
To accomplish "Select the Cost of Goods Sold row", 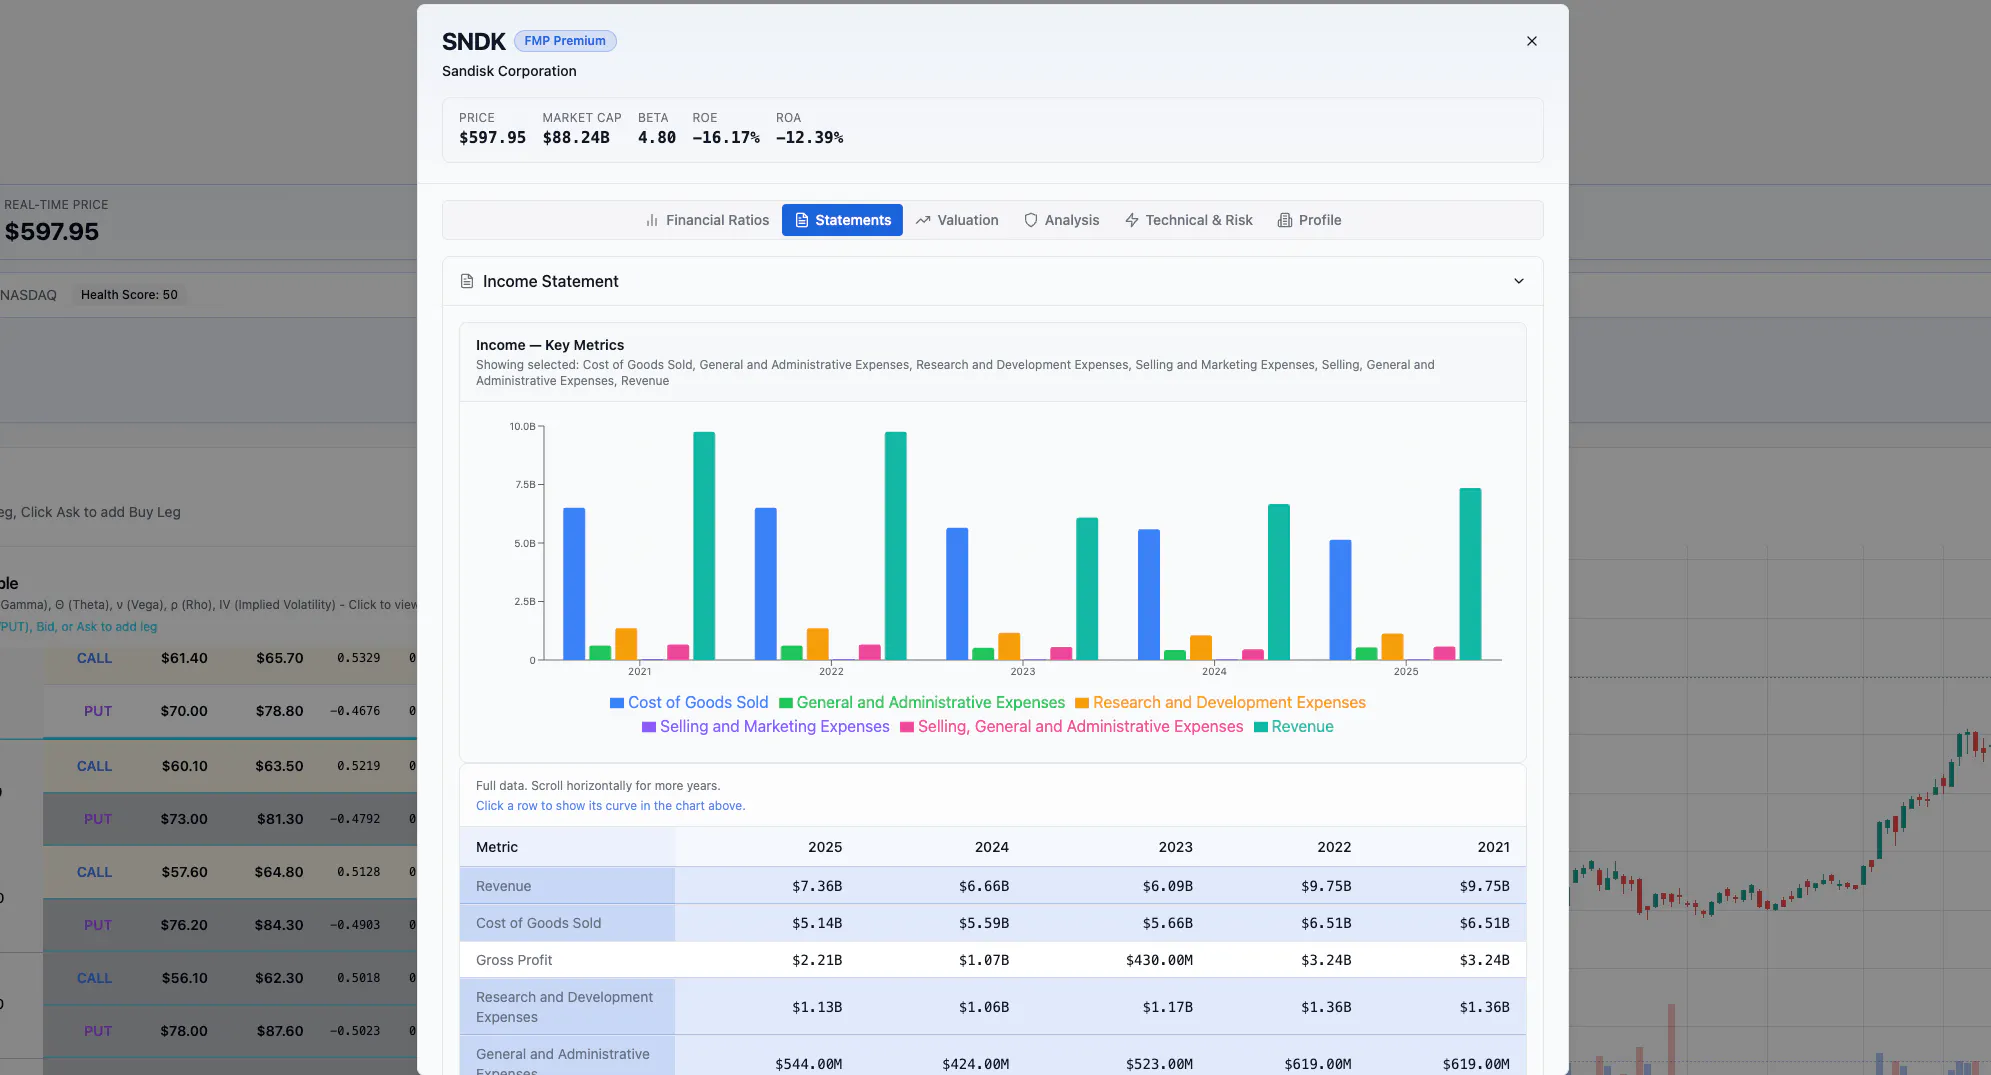I will [x=992, y=923].
